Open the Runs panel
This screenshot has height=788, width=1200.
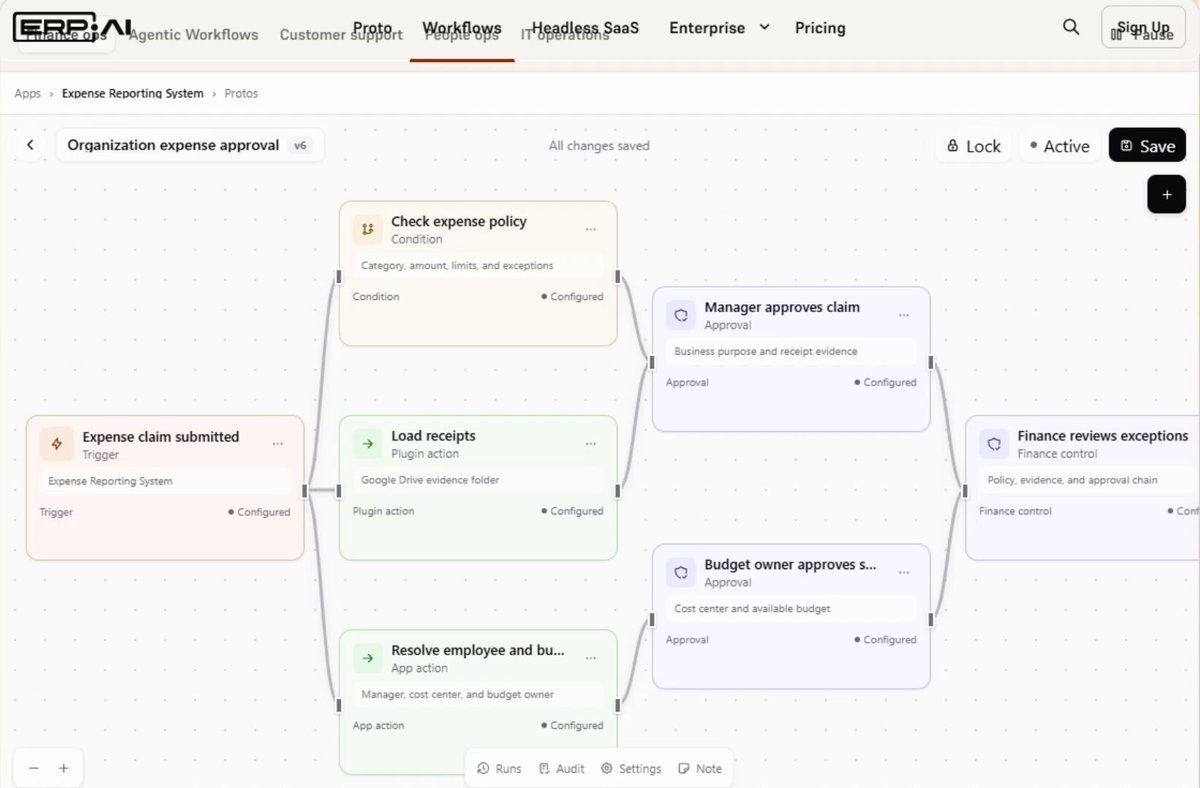coord(499,768)
